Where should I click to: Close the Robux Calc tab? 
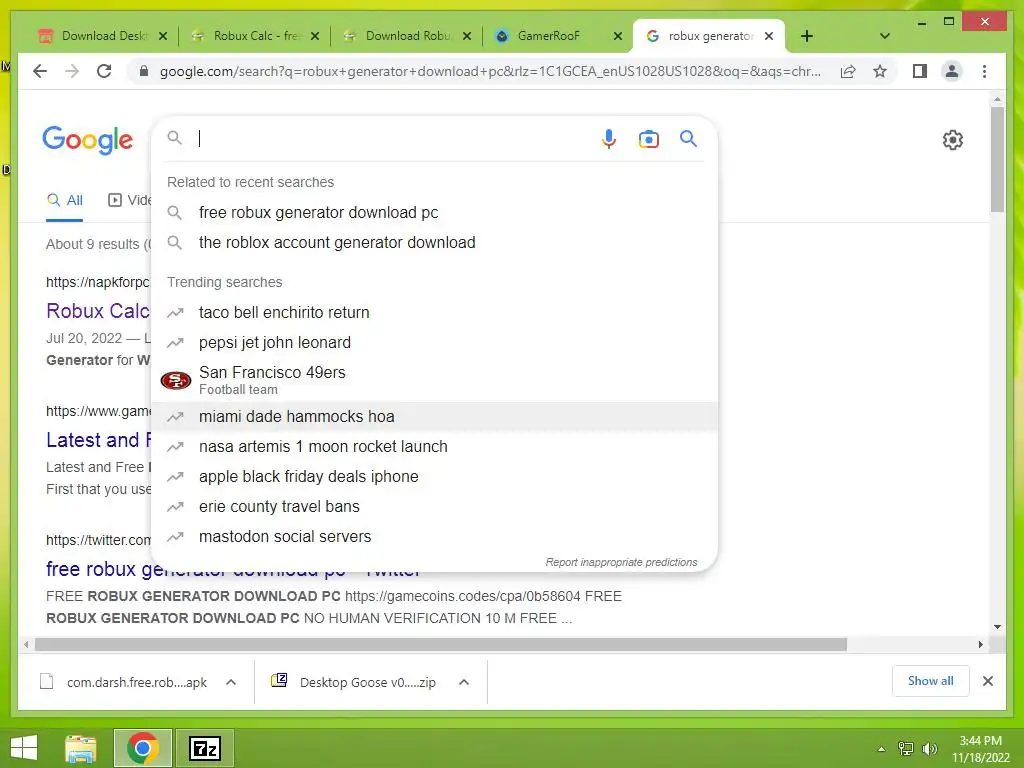point(315,36)
